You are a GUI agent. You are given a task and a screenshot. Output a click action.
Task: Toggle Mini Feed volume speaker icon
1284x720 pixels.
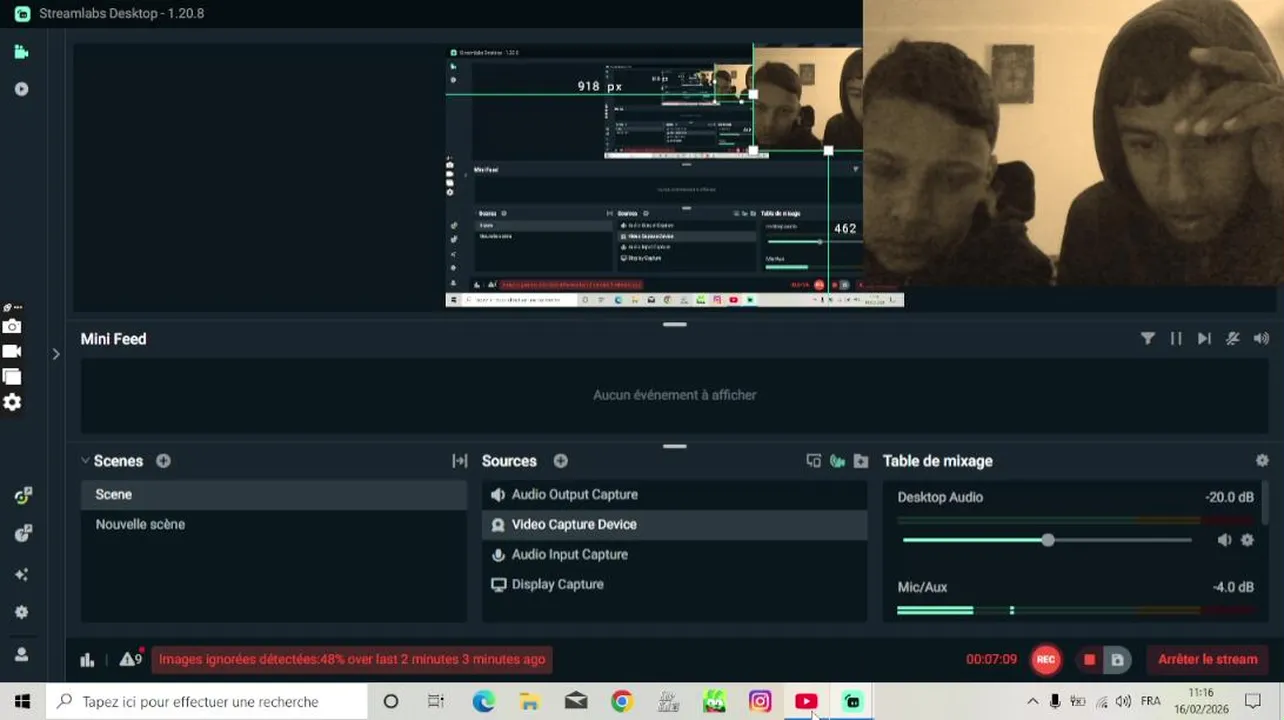pyautogui.click(x=1261, y=339)
